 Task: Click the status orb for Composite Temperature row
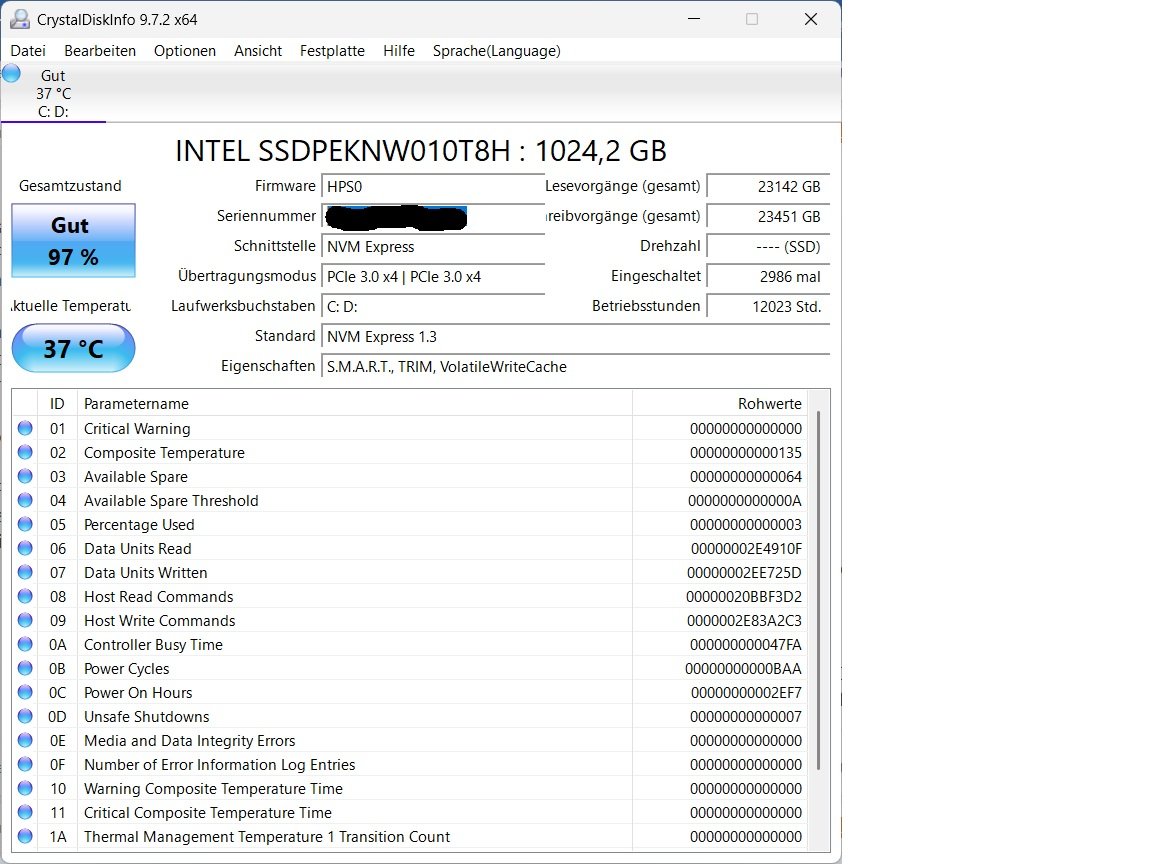click(25, 452)
